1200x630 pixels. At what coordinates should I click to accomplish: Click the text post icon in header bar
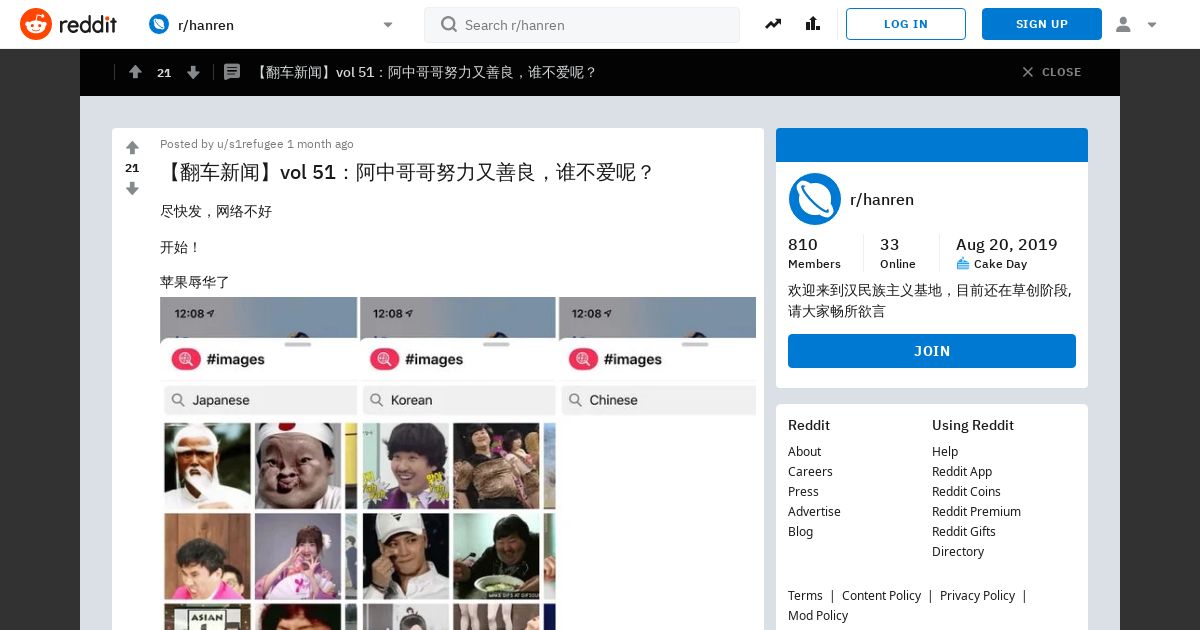pyautogui.click(x=232, y=72)
